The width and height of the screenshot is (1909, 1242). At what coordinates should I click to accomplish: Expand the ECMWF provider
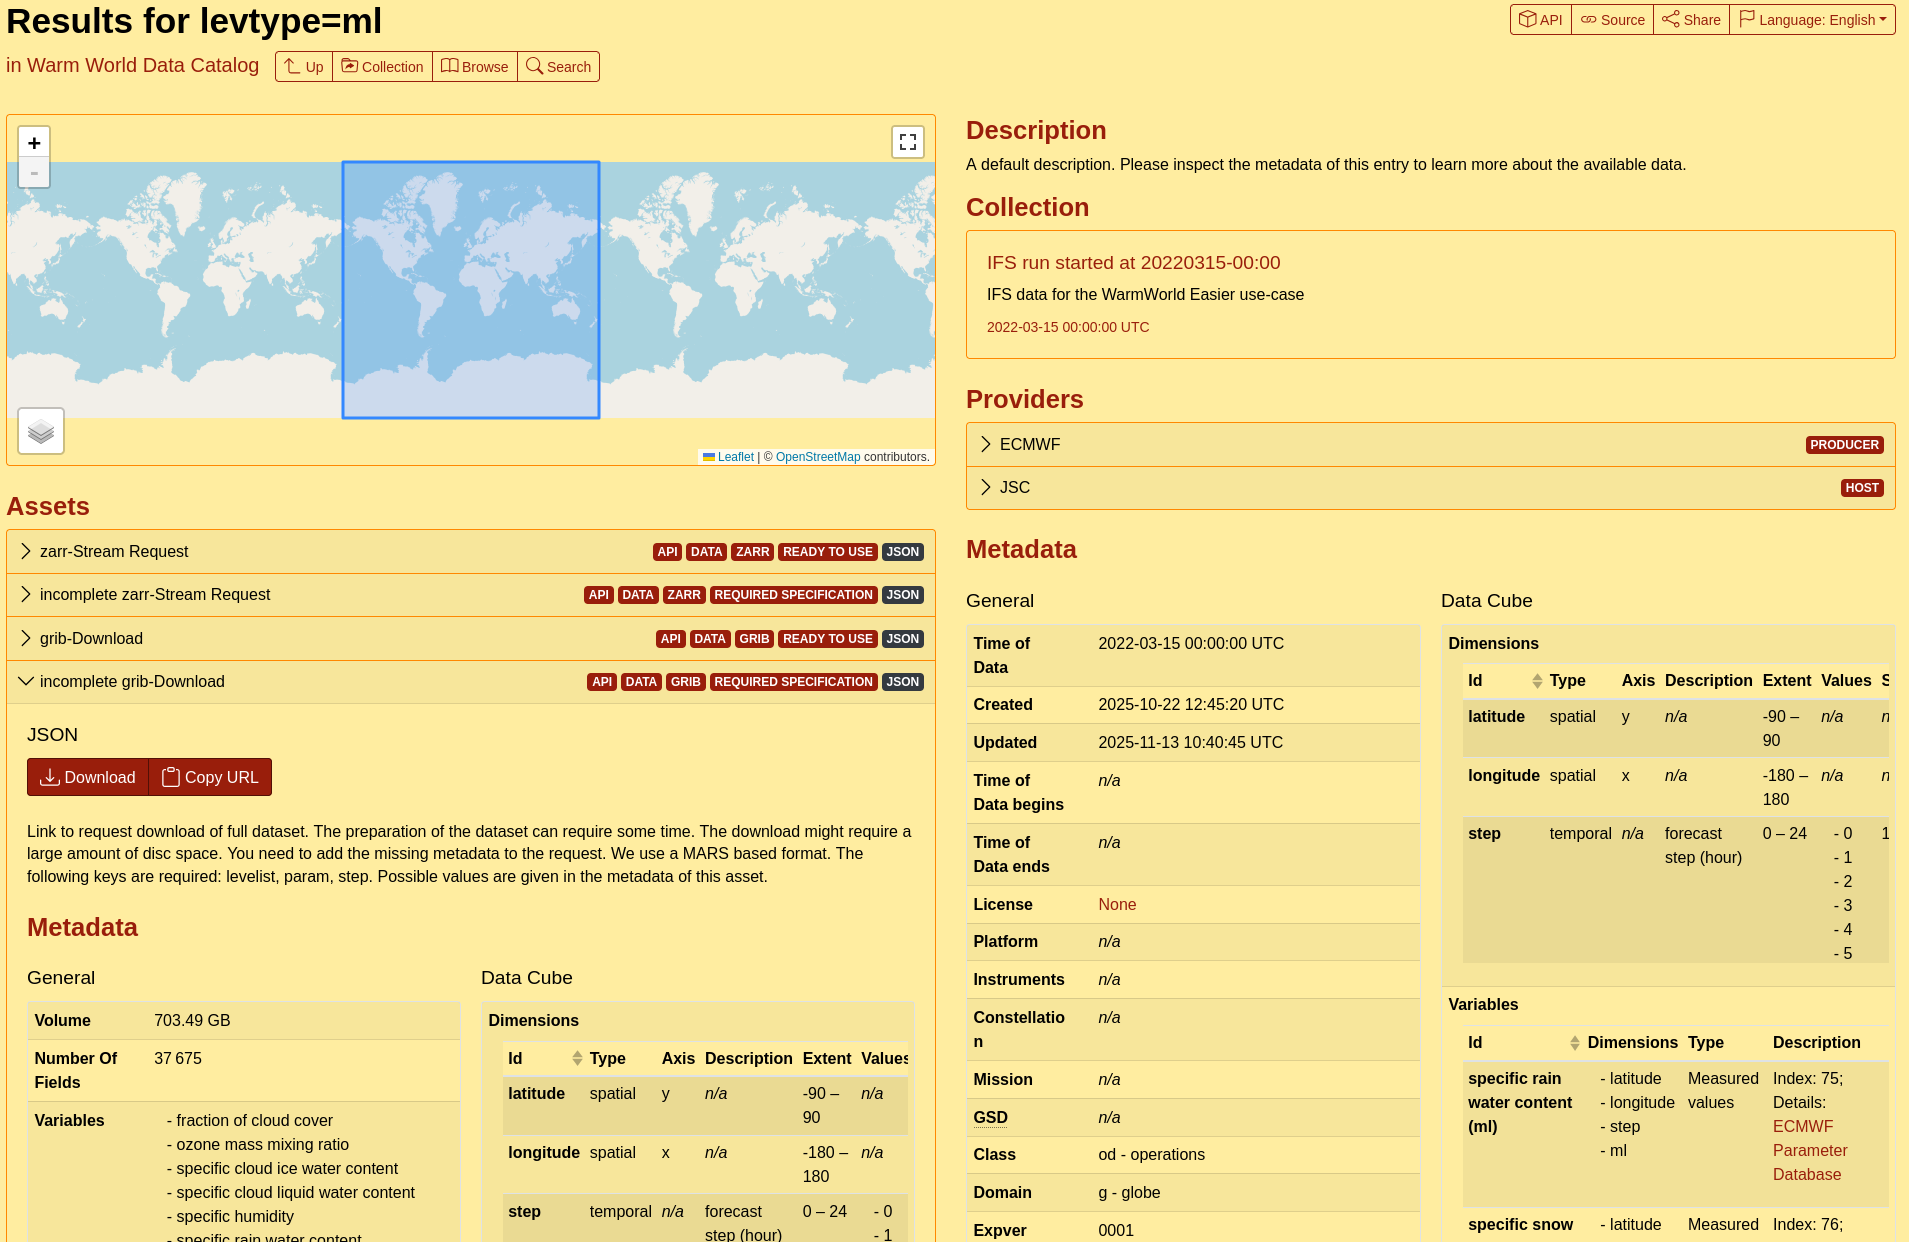click(x=1430, y=445)
